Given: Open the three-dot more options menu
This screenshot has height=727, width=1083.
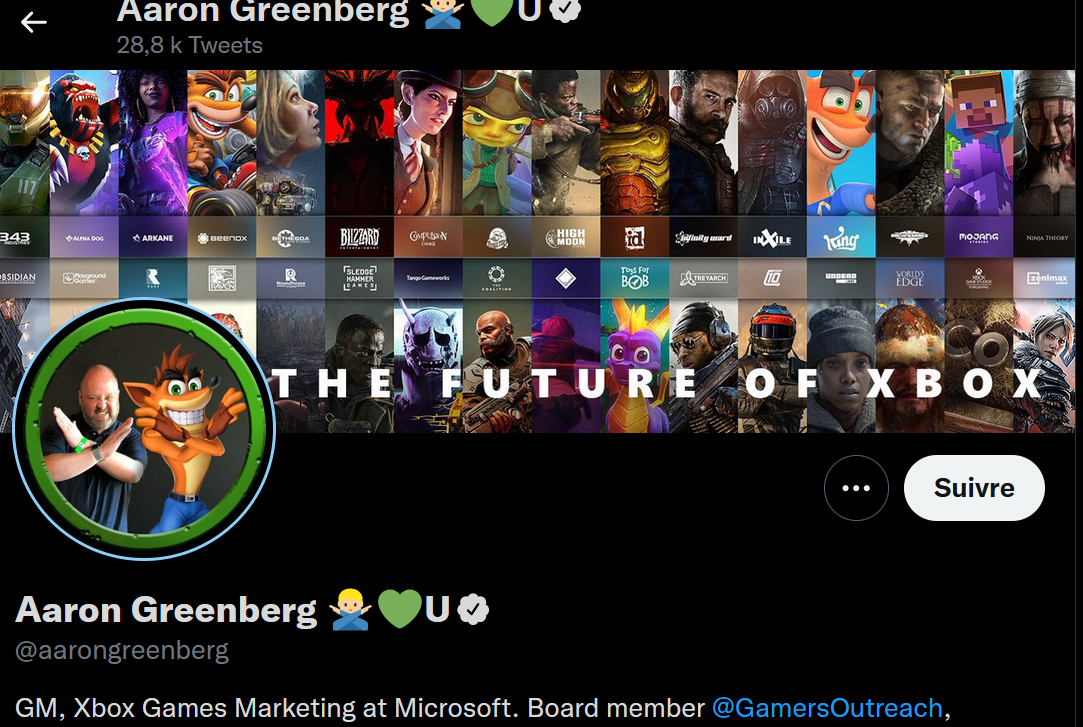Looking at the screenshot, I should (x=856, y=488).
